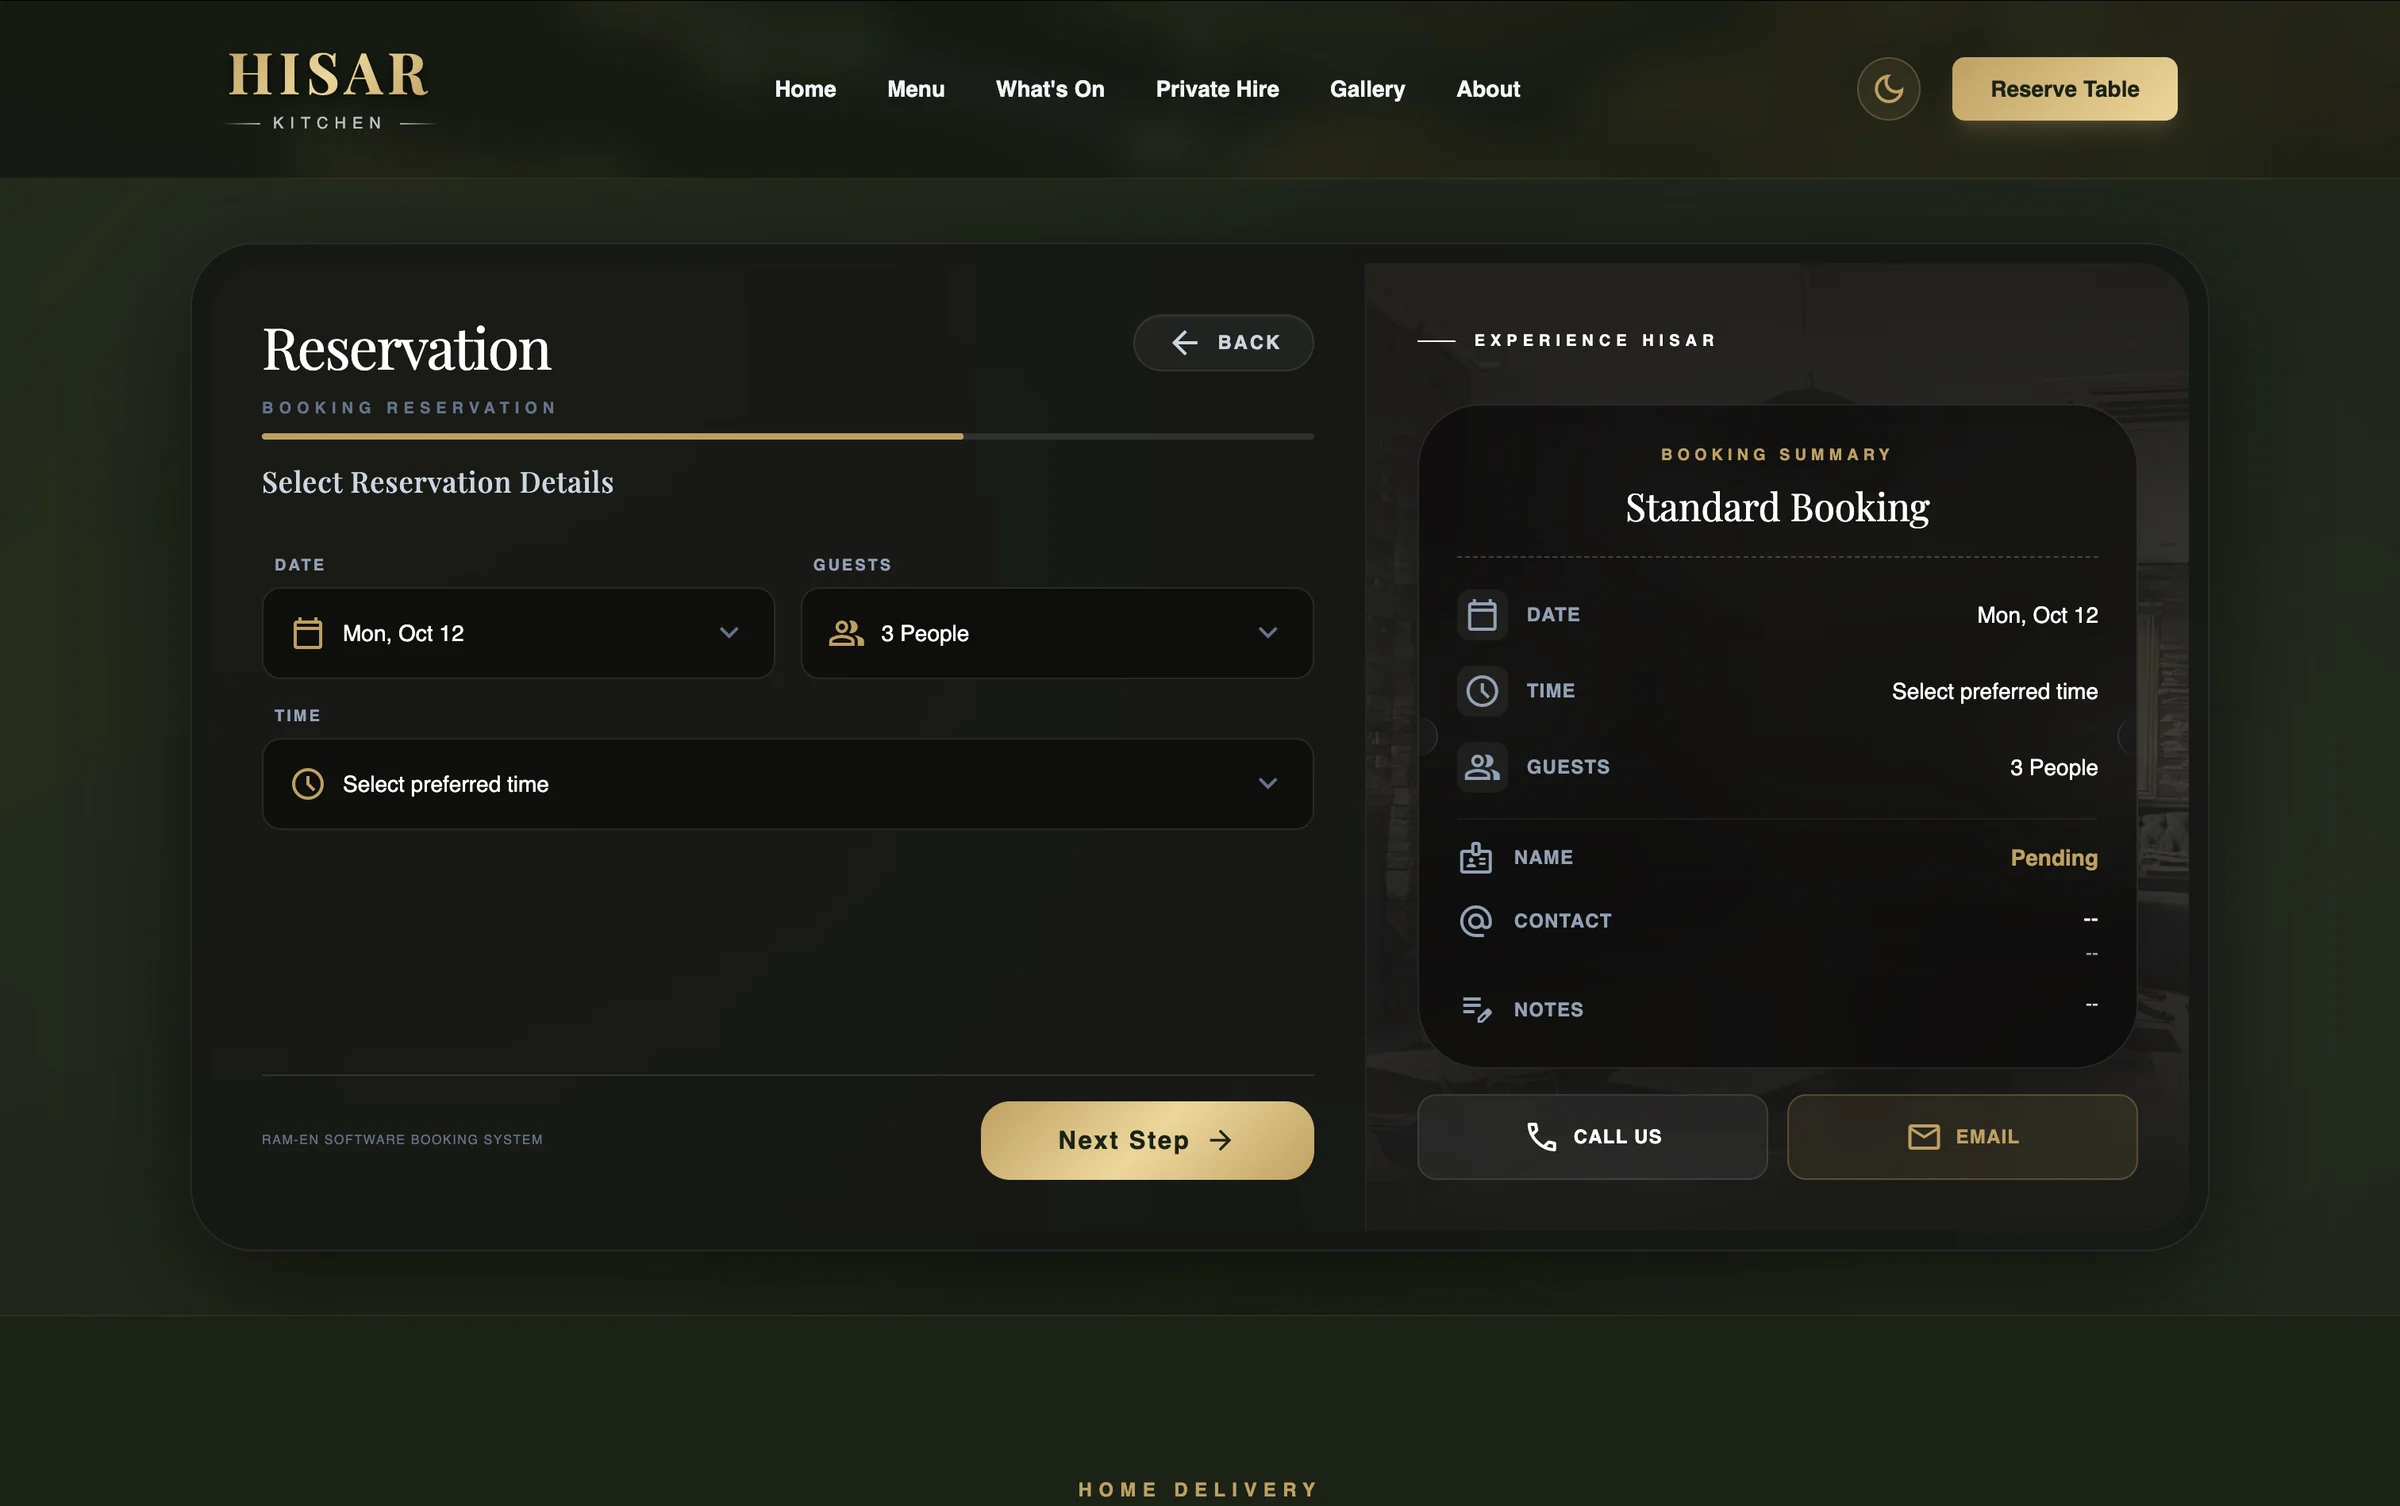Click the Back button

point(1223,343)
